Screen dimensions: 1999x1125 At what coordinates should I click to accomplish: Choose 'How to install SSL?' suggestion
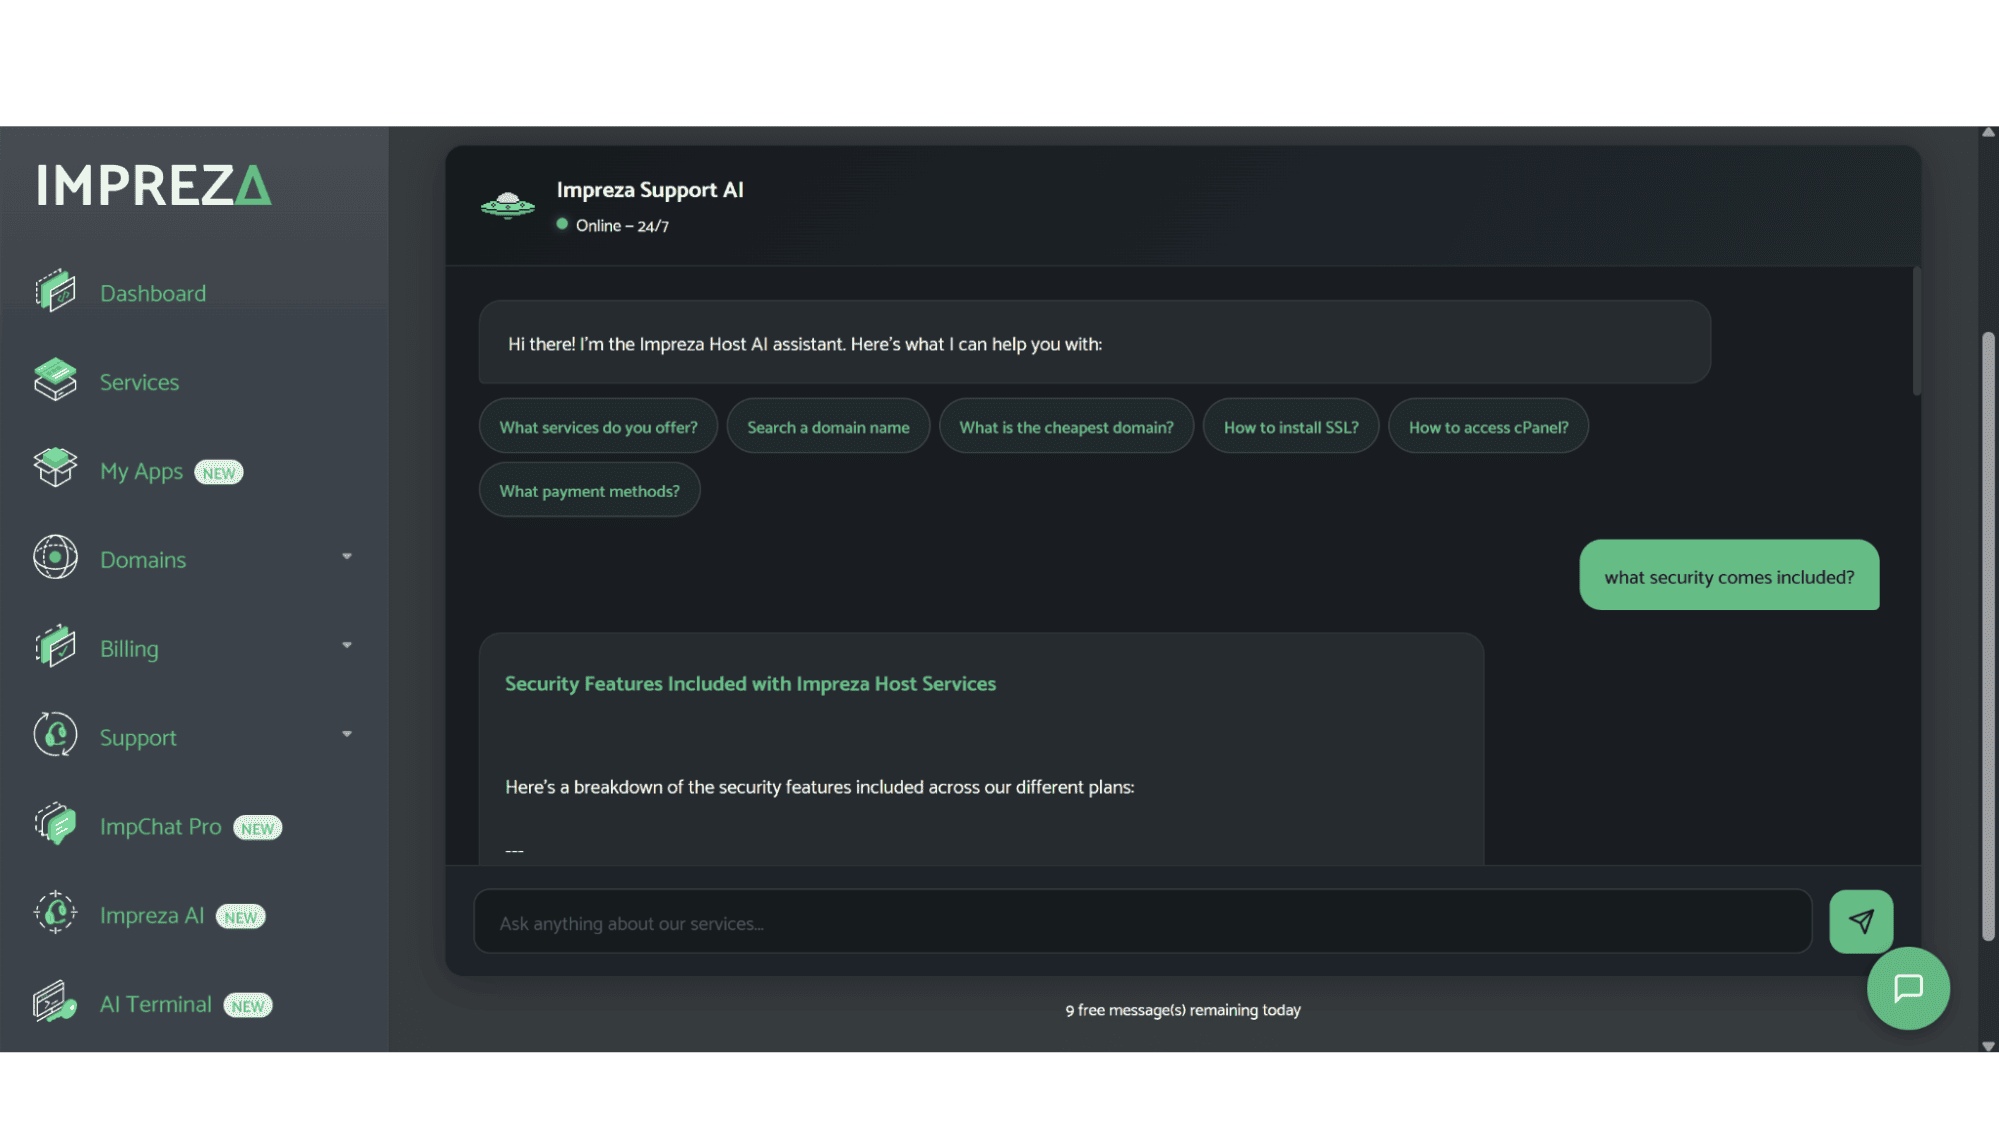click(x=1291, y=427)
